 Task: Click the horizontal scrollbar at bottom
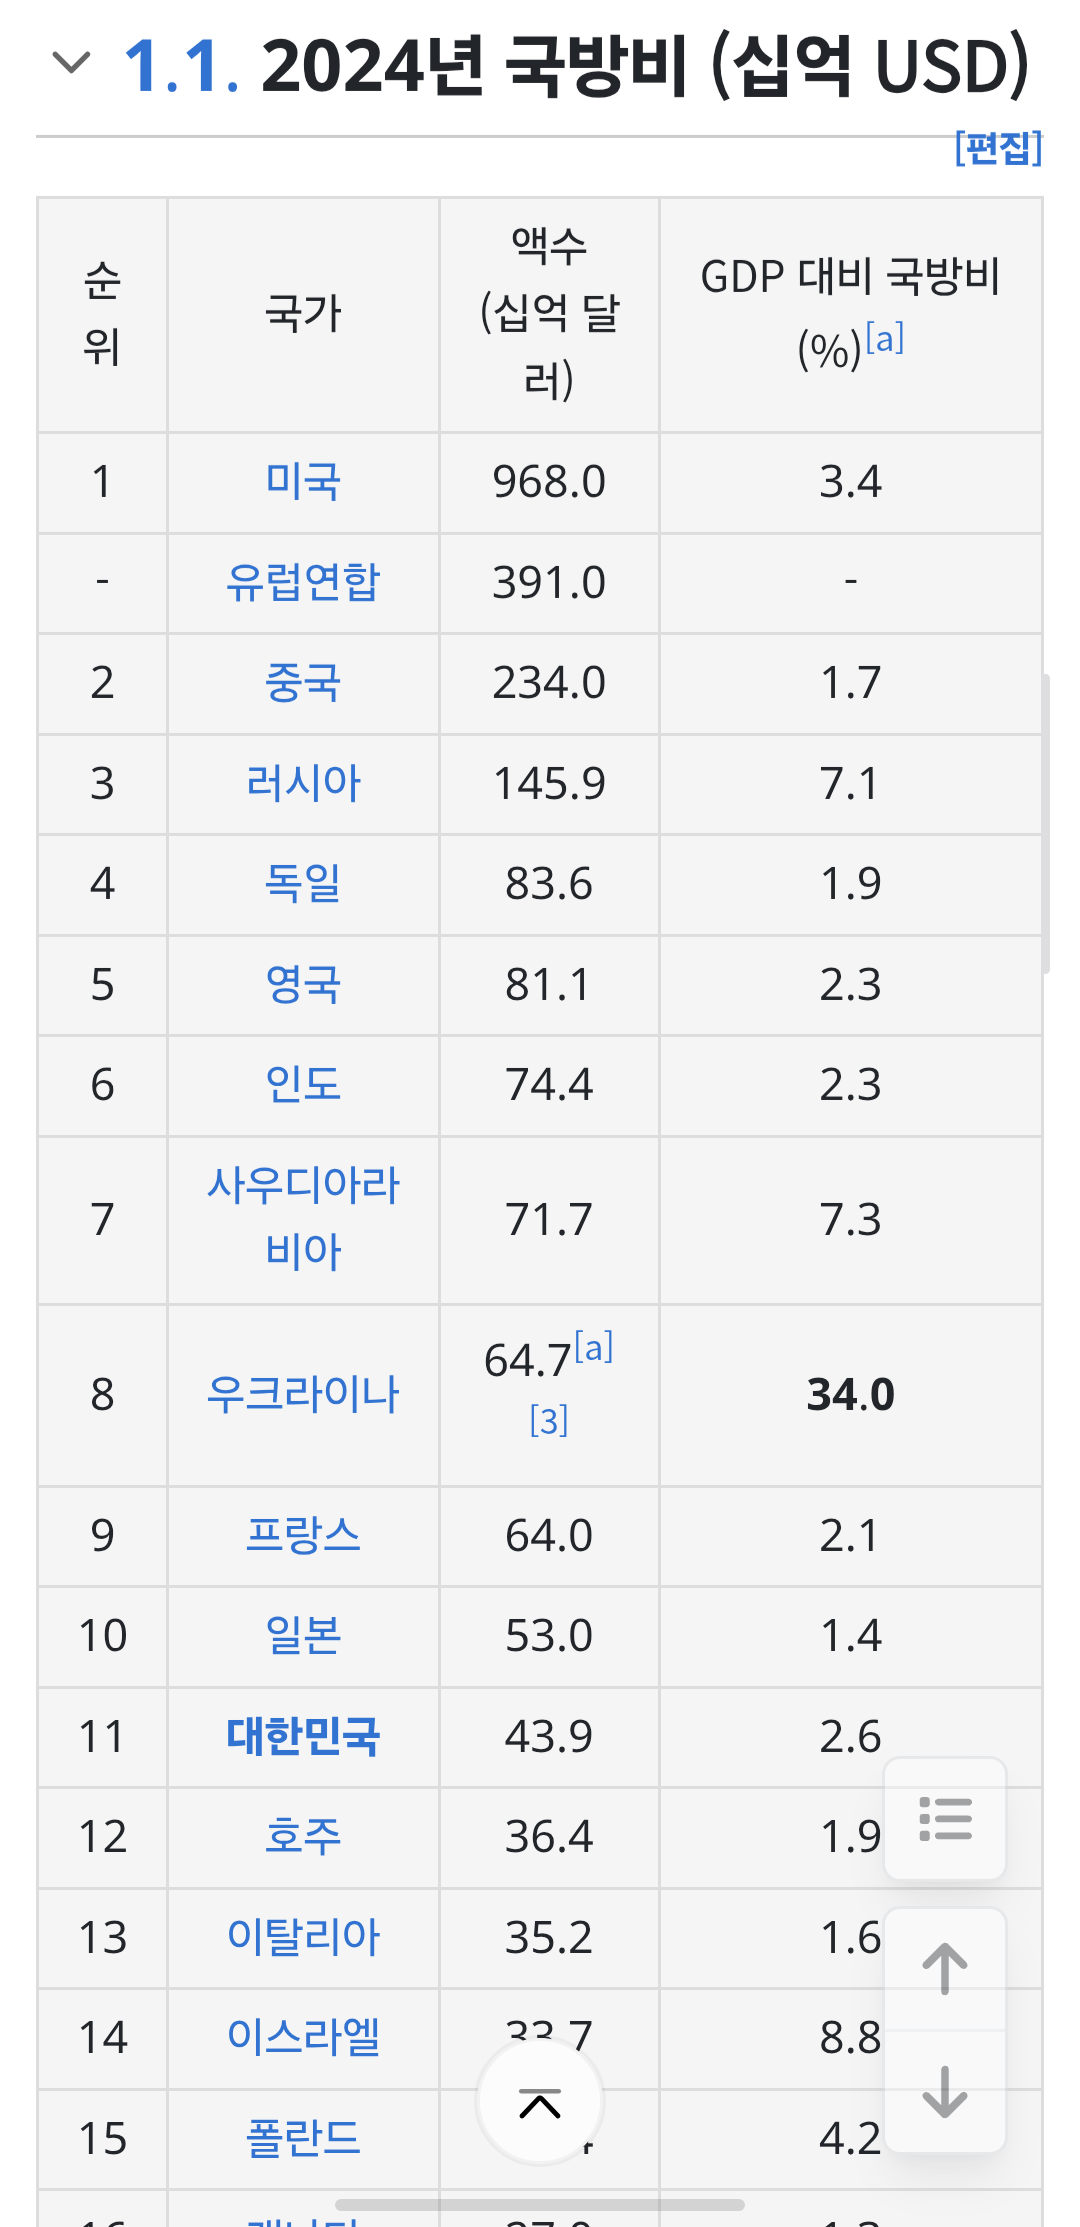click(x=540, y=2204)
